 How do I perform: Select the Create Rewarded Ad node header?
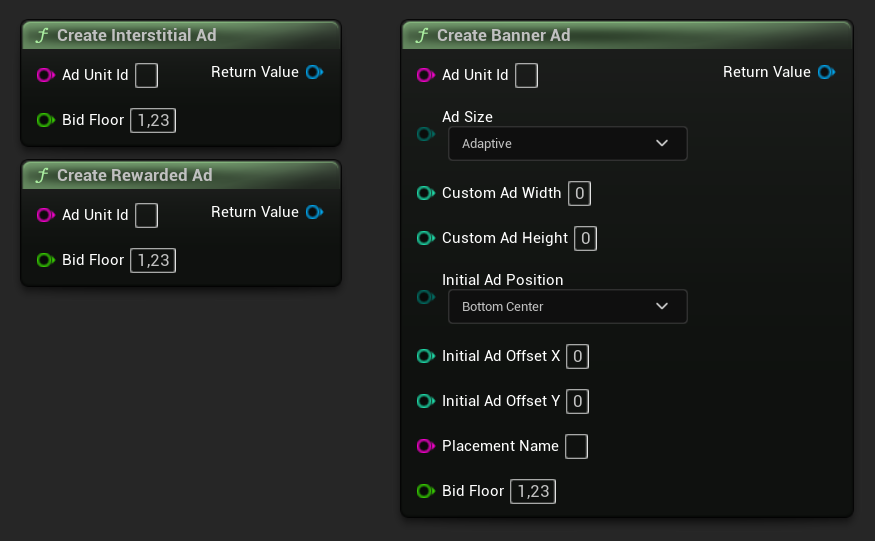(134, 175)
